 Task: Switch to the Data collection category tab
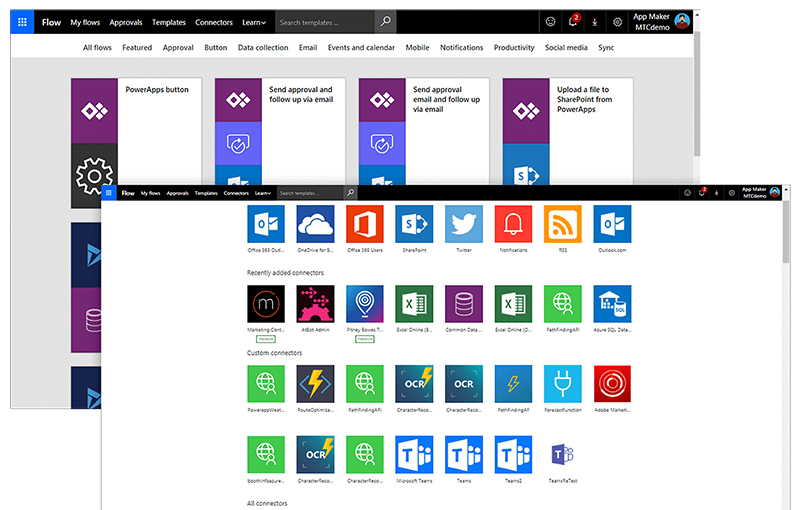[263, 47]
